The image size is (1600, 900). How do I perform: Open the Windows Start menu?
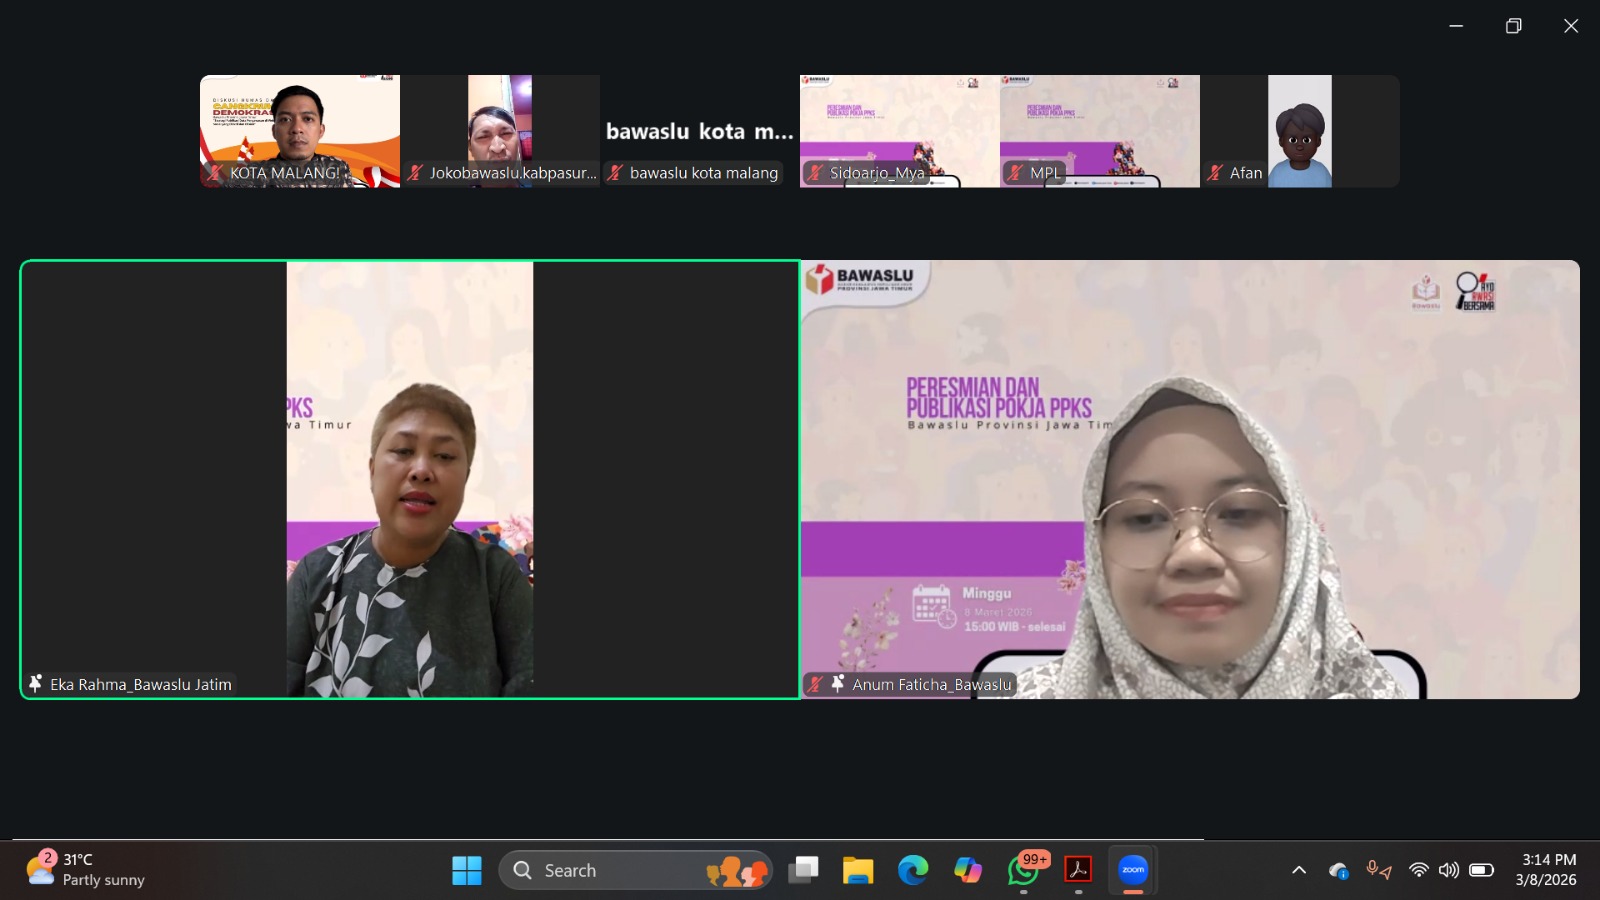point(467,870)
